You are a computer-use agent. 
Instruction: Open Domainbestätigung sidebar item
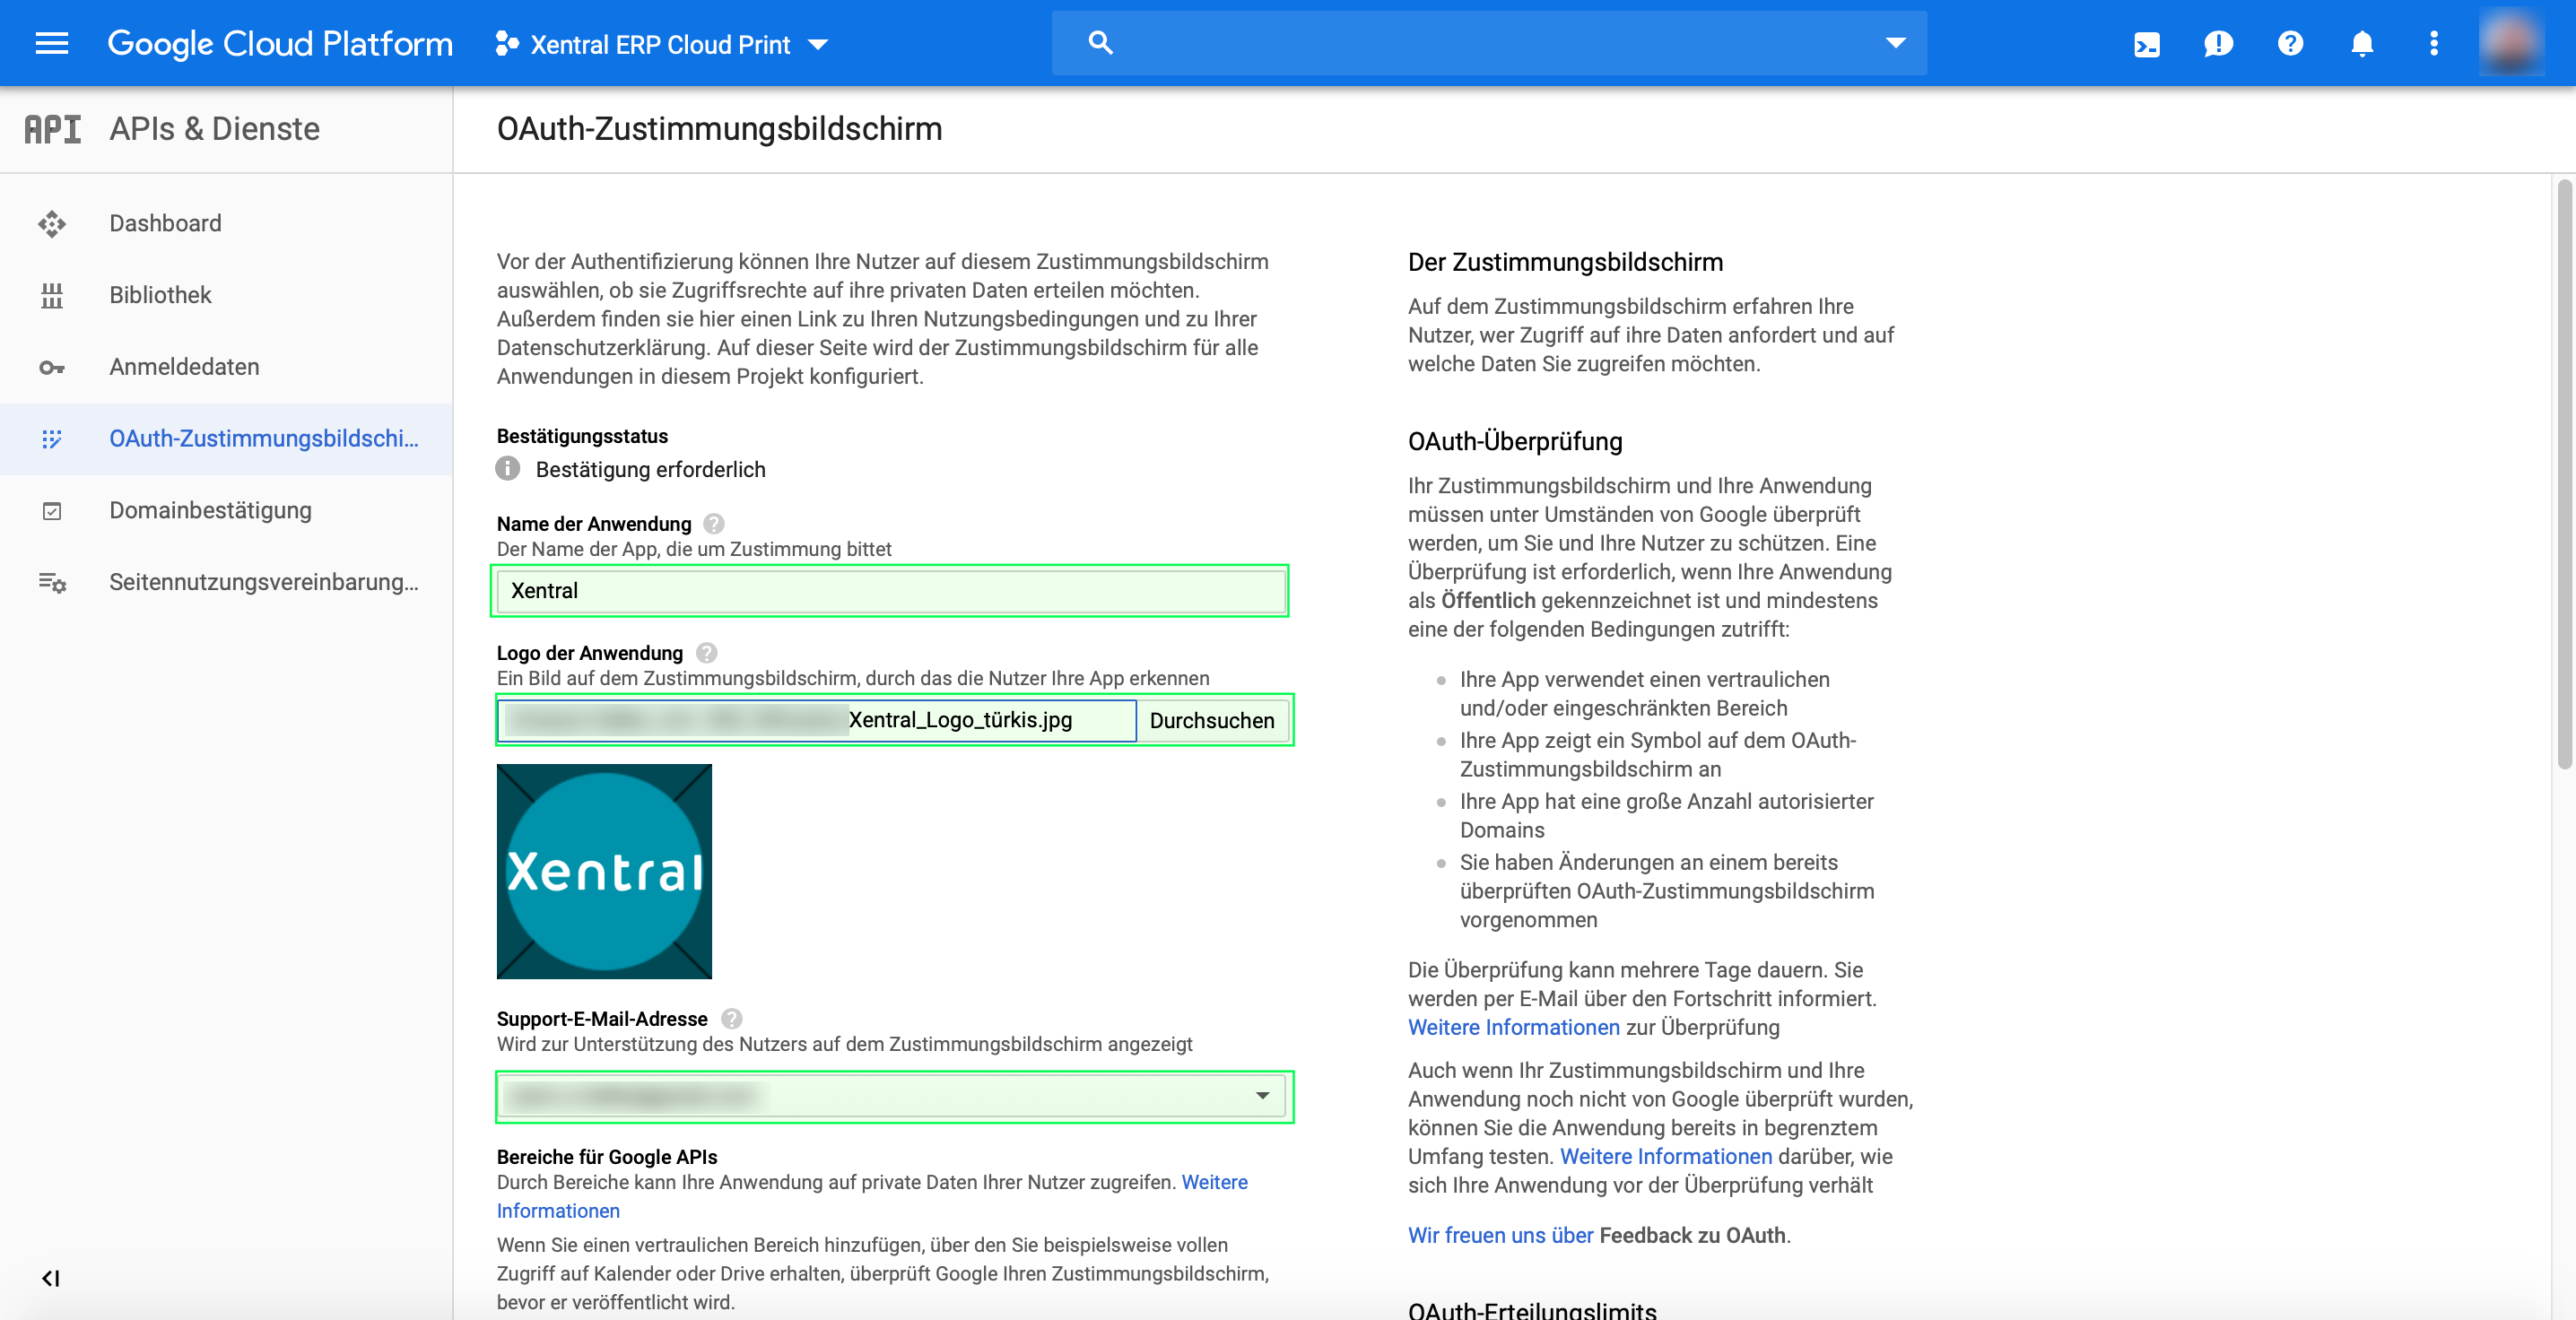pos(210,510)
